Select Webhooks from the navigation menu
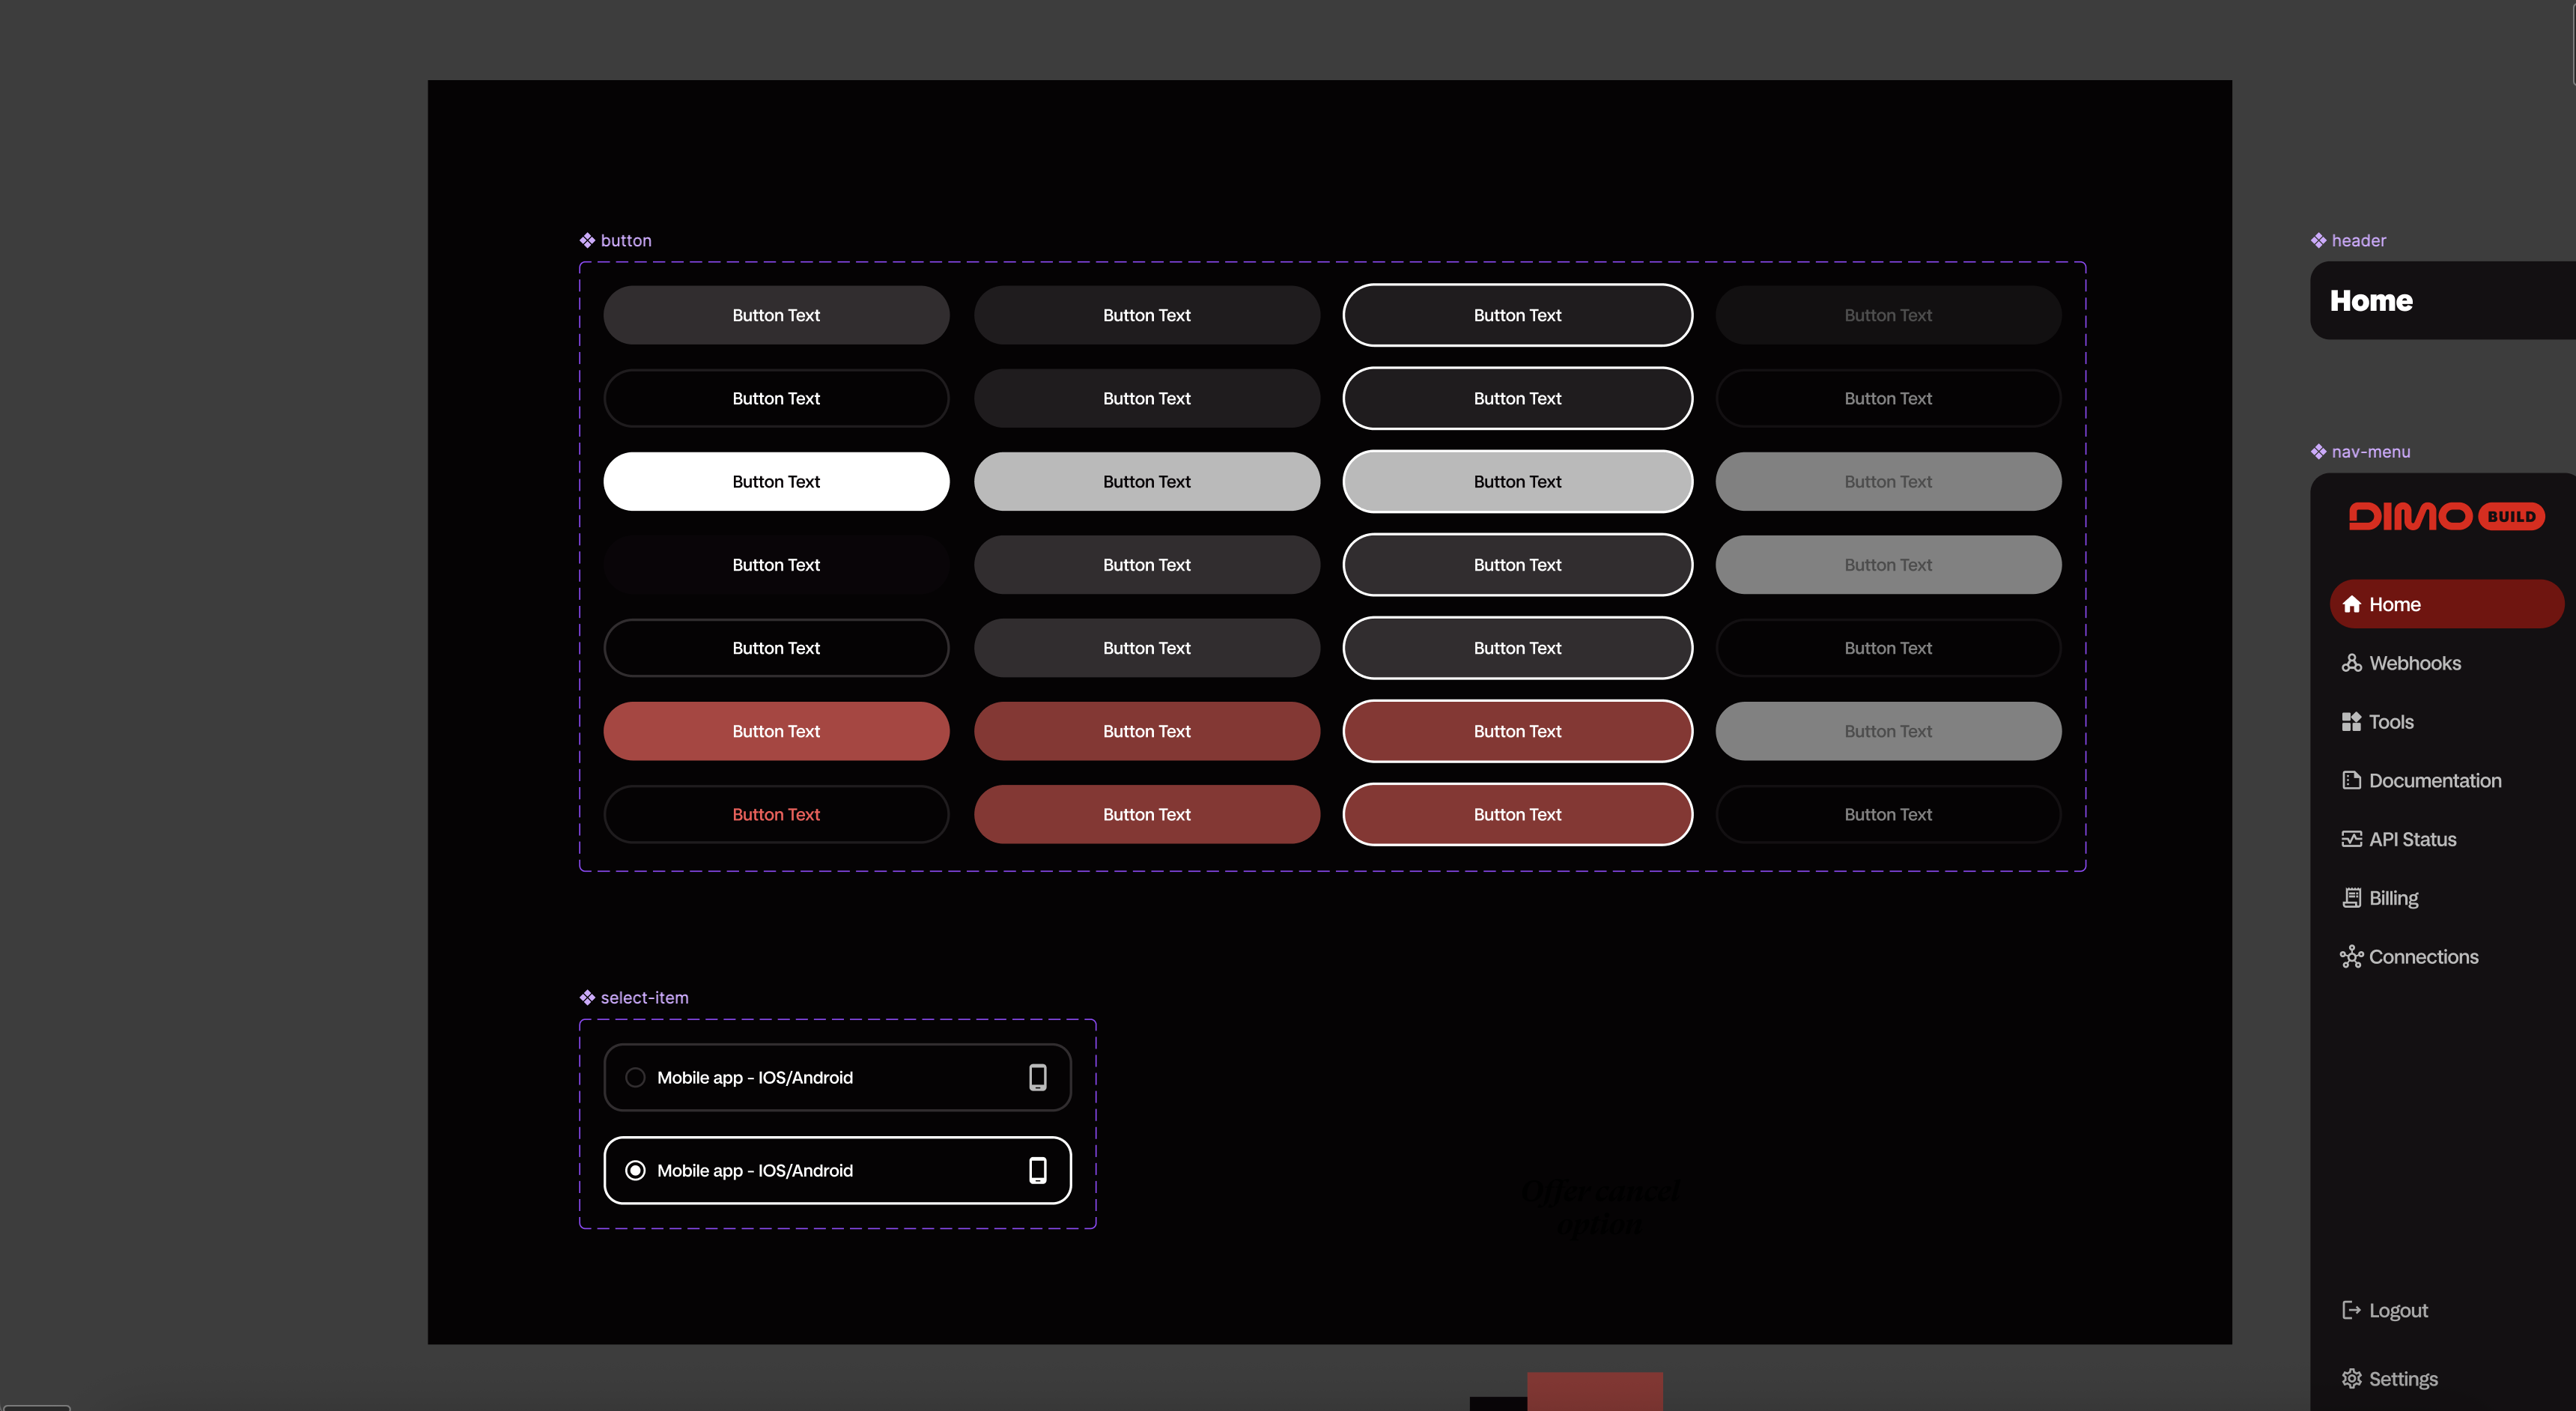 click(x=2415, y=662)
